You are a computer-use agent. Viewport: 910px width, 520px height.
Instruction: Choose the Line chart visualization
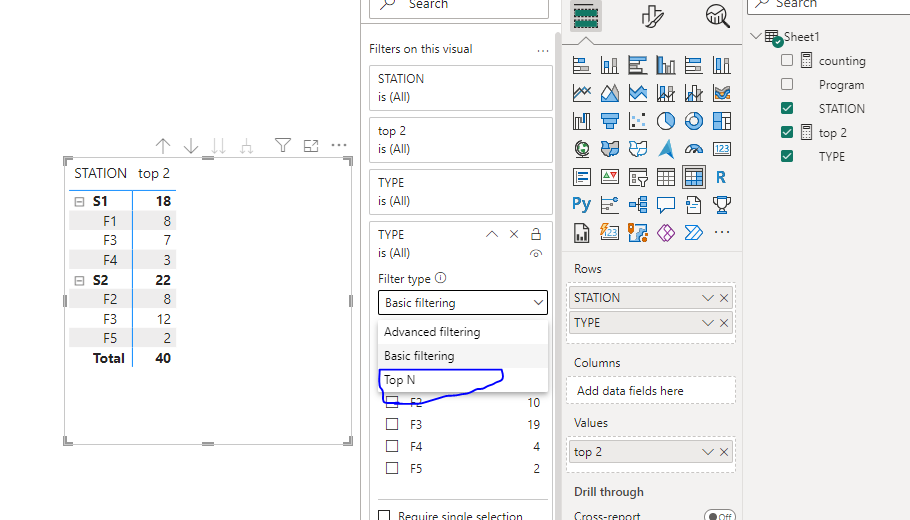[582, 93]
